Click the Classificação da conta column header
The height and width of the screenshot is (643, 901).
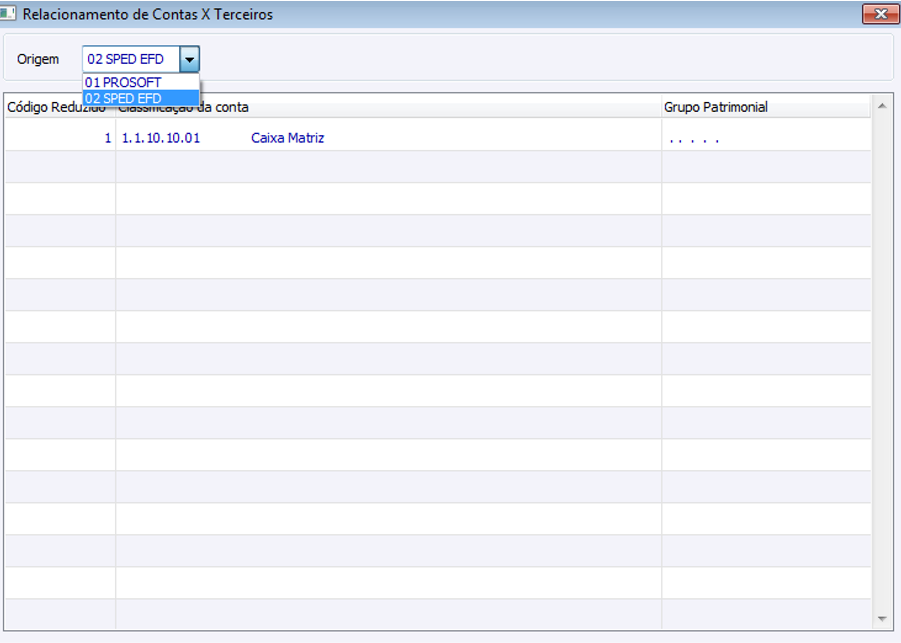(388, 107)
